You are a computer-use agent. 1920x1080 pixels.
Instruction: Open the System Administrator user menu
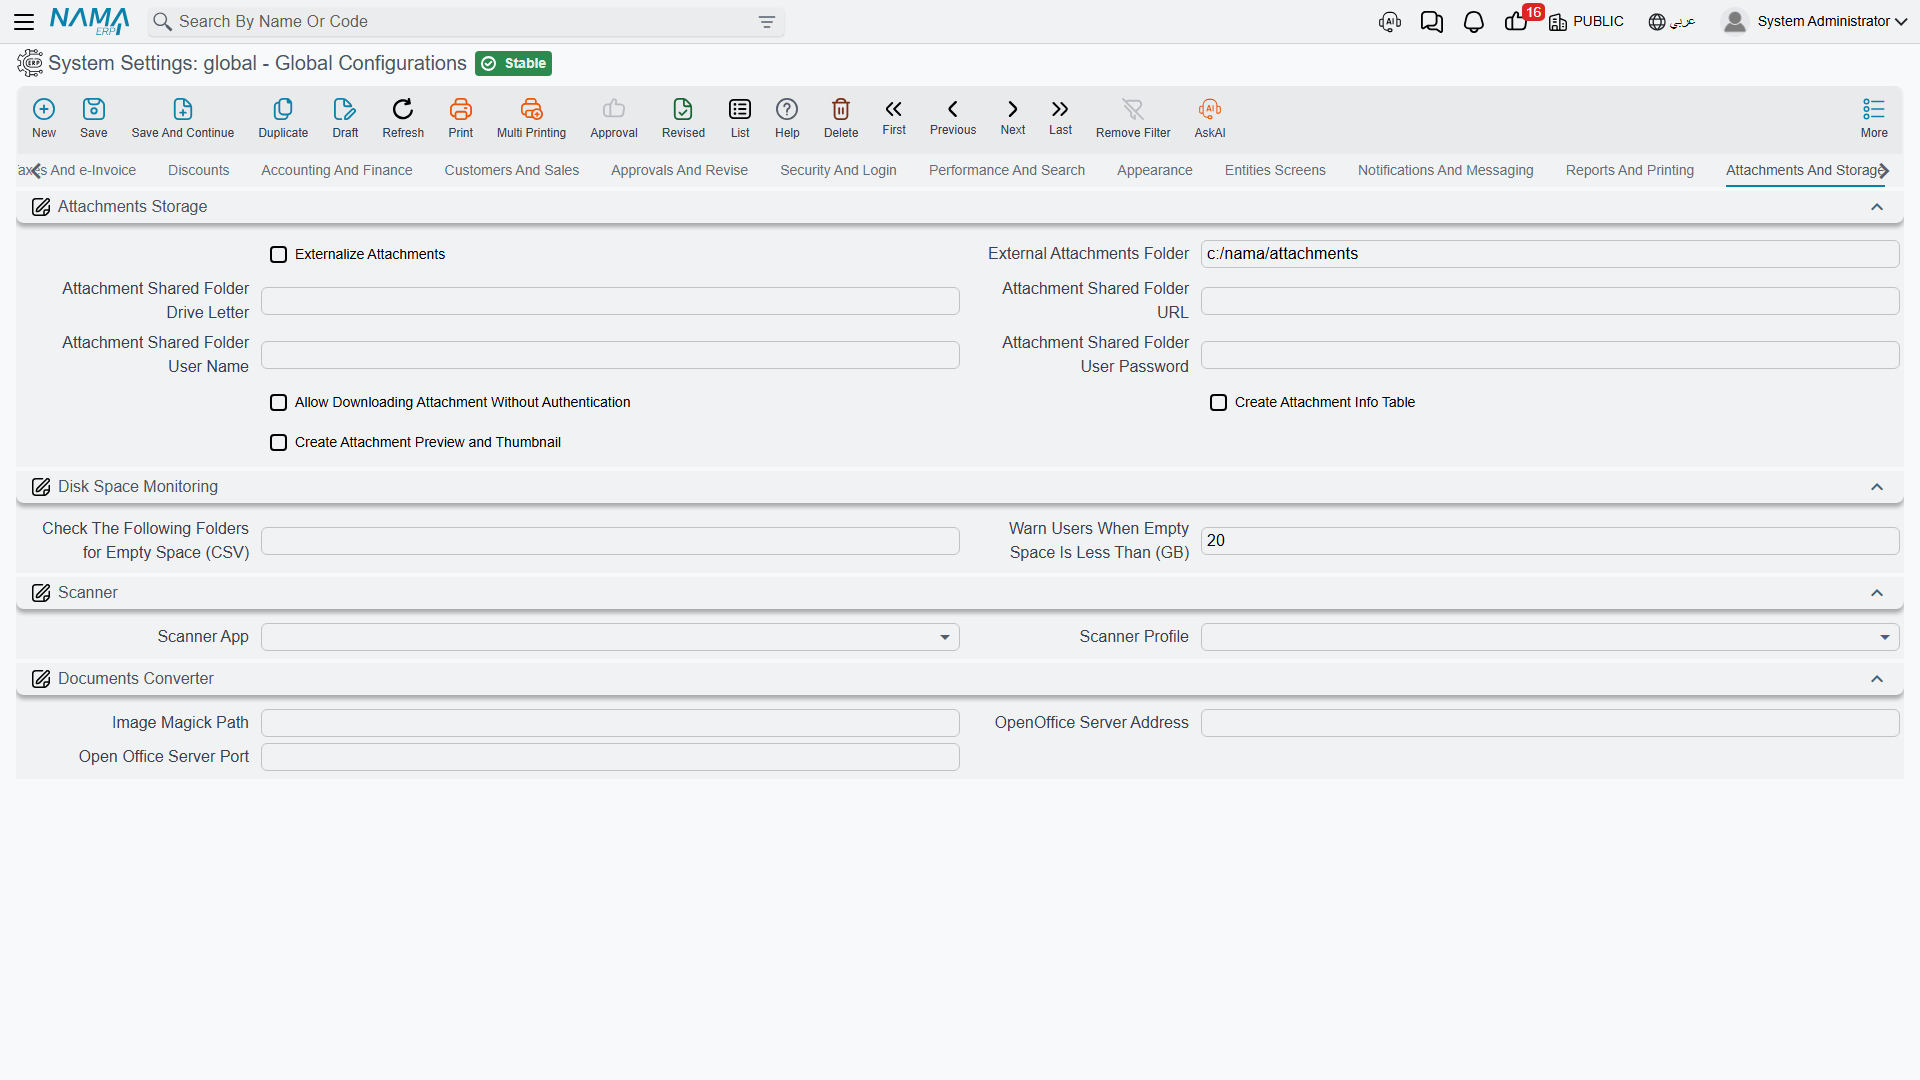[x=1814, y=22]
